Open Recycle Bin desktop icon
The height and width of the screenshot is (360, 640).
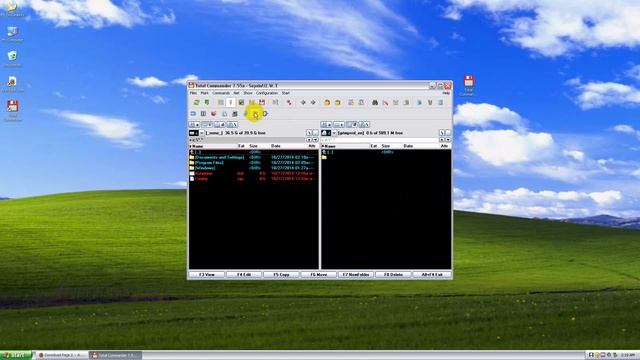12,59
